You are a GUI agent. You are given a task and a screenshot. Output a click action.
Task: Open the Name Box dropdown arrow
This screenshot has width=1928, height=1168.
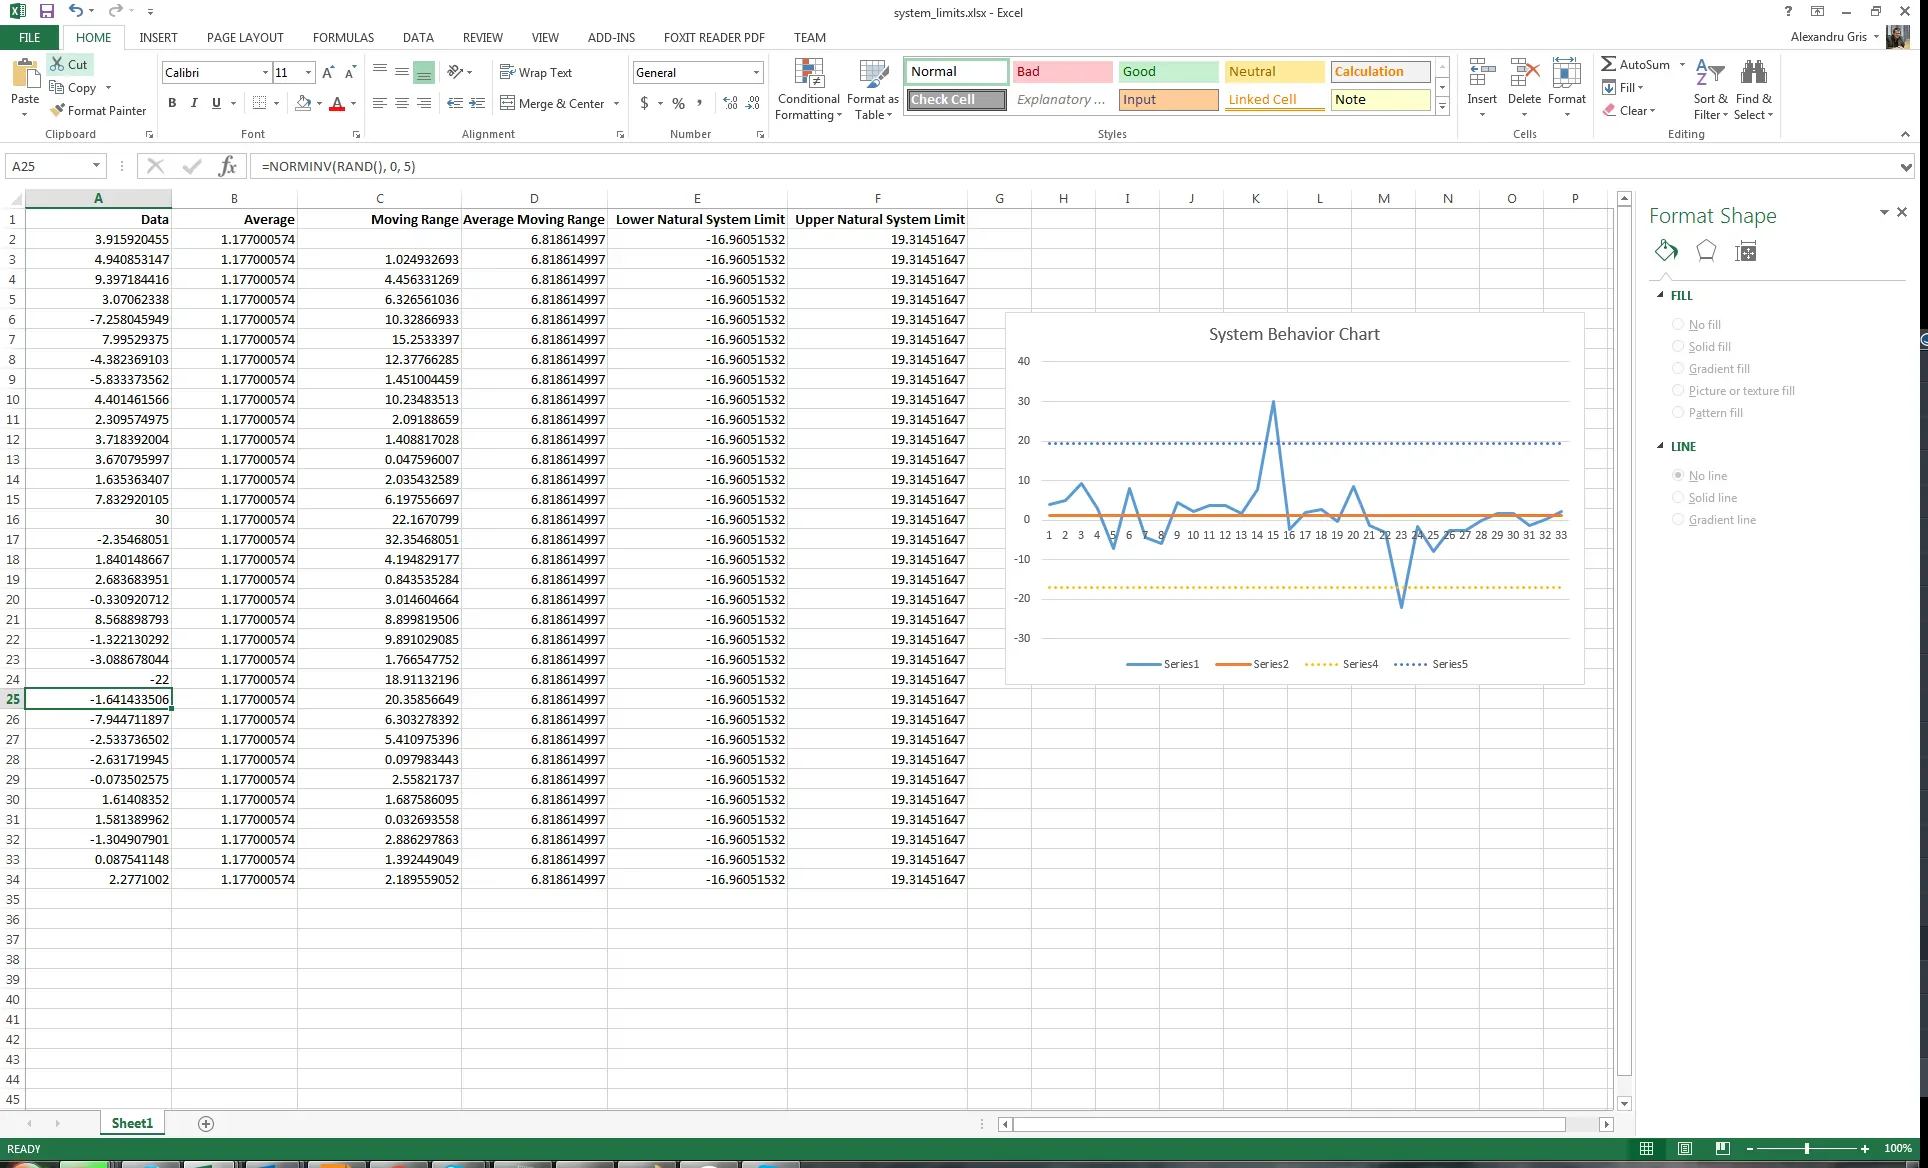(x=96, y=166)
